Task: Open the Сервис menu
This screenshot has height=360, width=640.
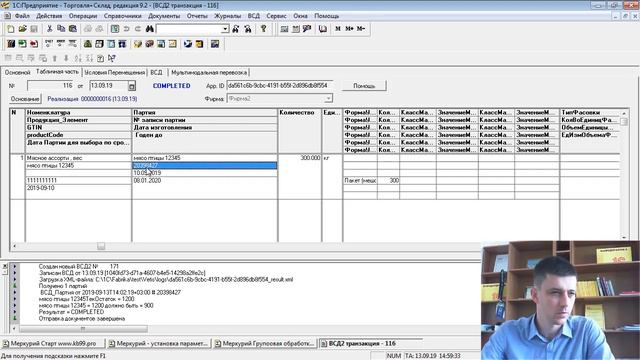Action: coord(276,16)
